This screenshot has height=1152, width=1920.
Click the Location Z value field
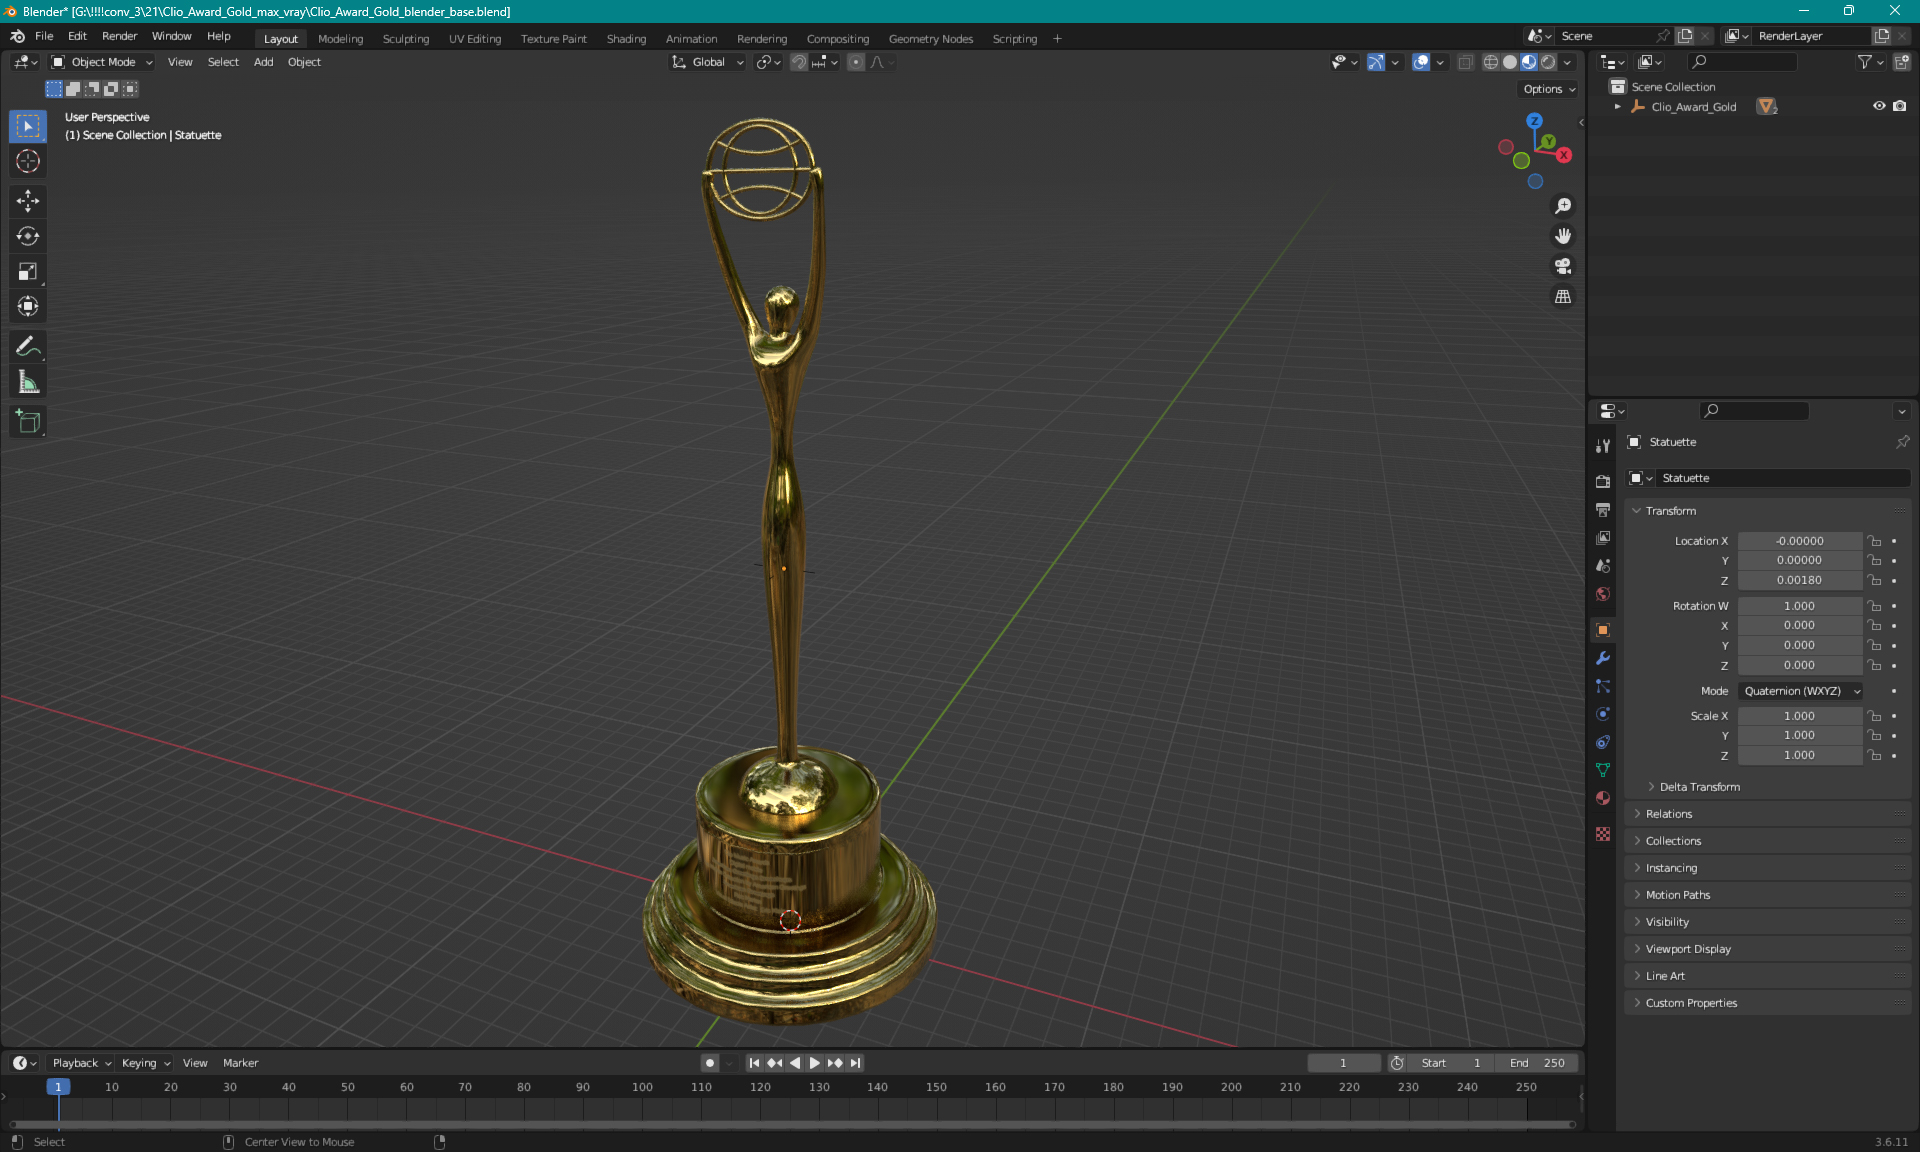tap(1799, 580)
